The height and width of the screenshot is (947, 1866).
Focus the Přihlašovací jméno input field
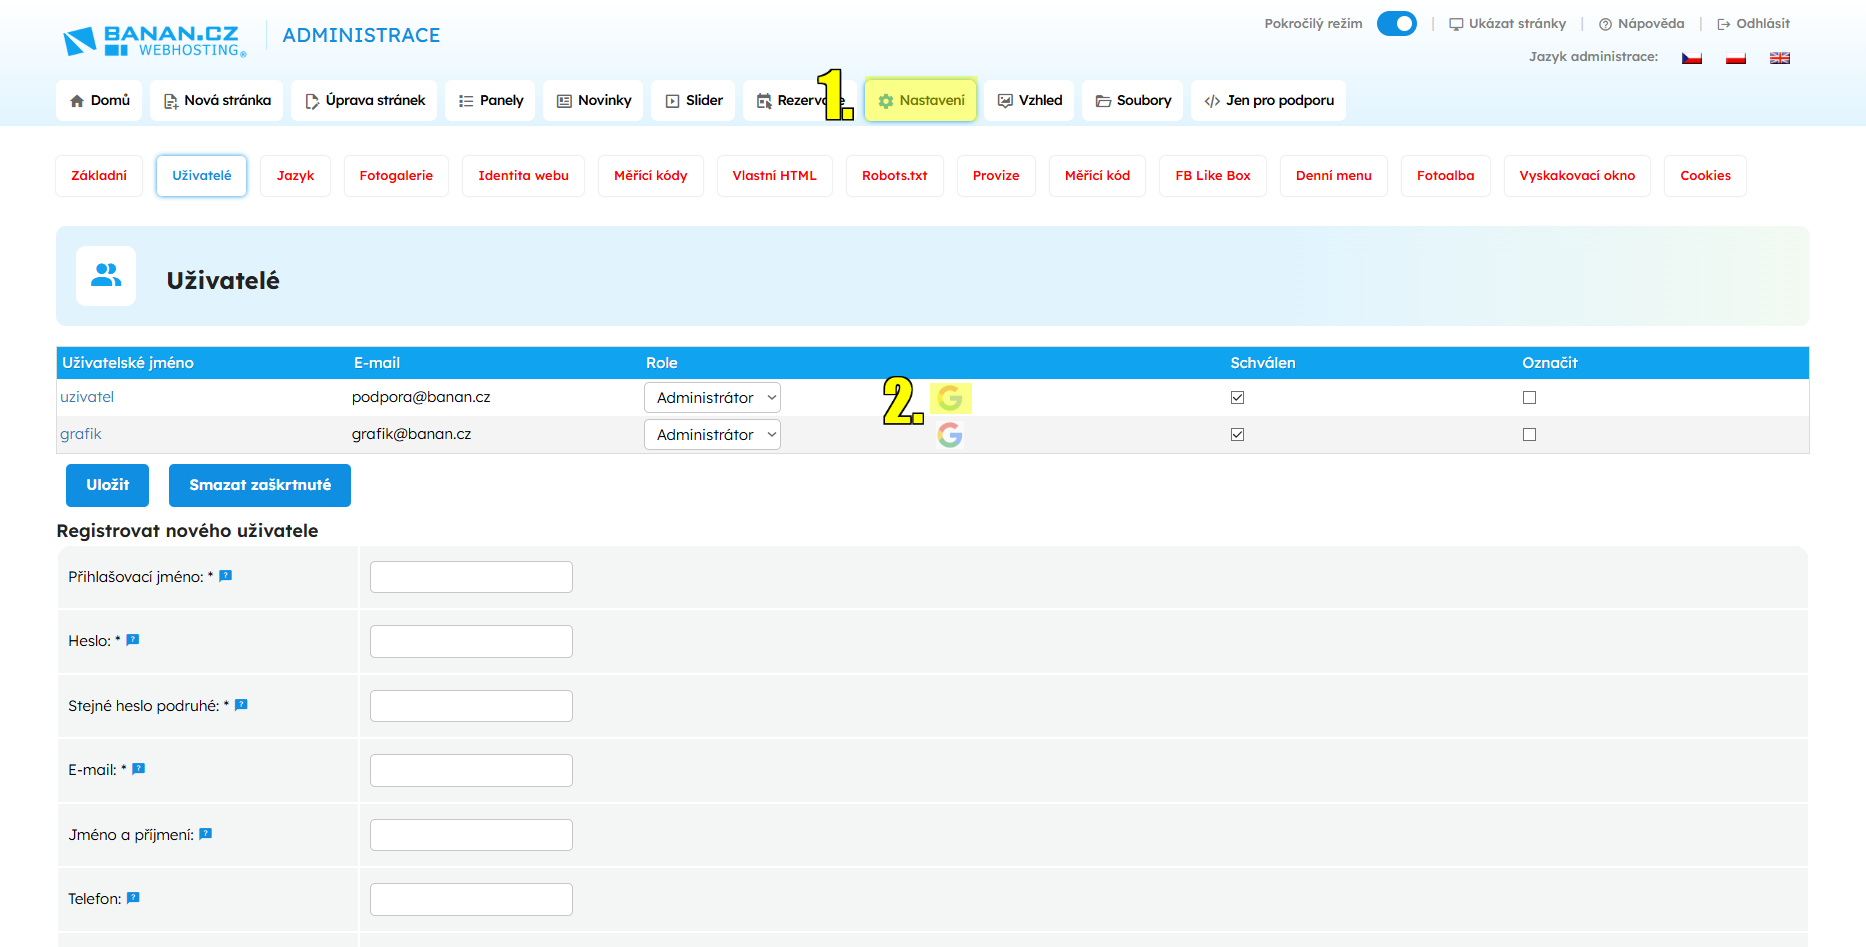[x=471, y=577]
